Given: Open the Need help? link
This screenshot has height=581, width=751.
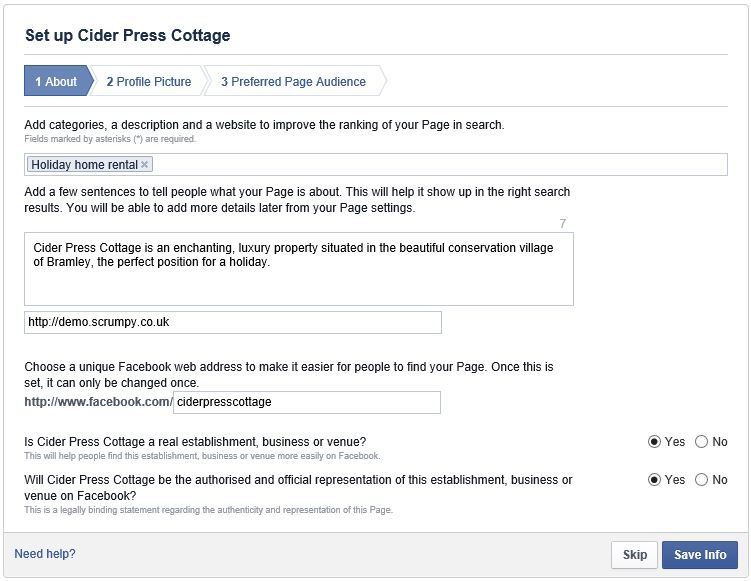Looking at the screenshot, I should pos(45,554).
